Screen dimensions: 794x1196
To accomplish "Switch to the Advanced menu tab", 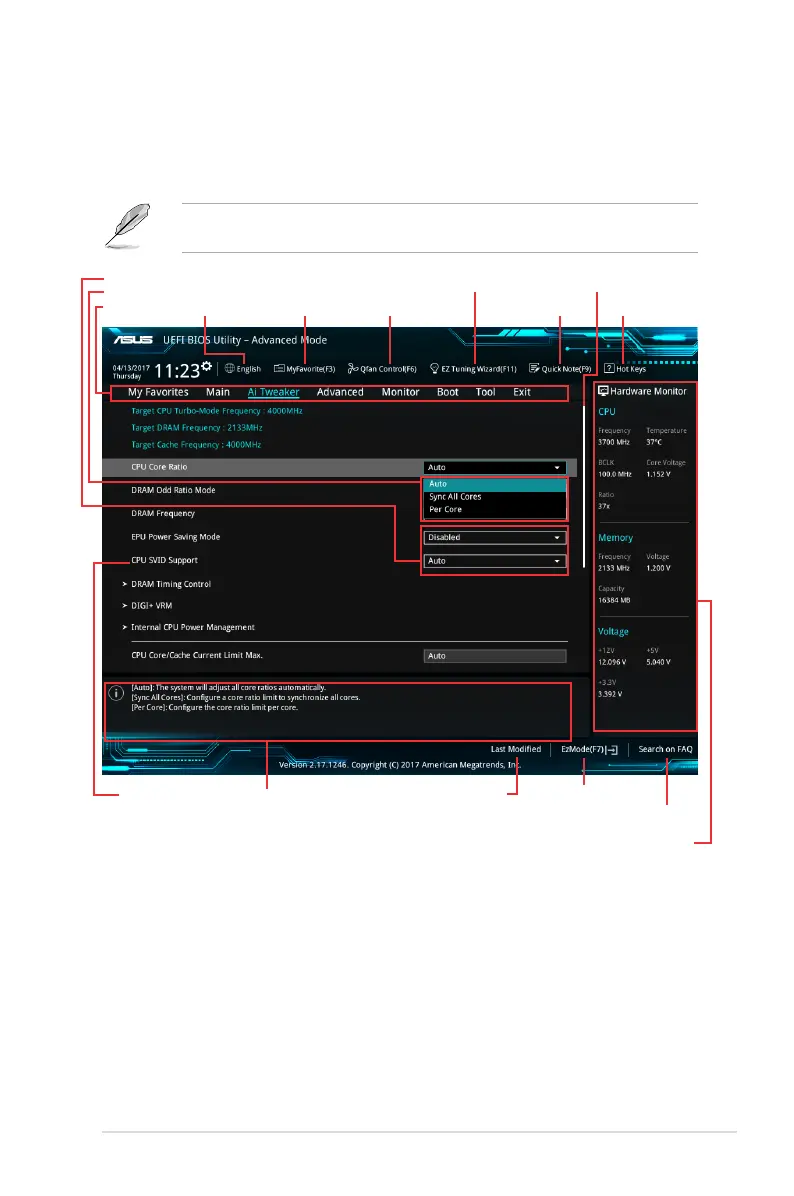I will (340, 392).
